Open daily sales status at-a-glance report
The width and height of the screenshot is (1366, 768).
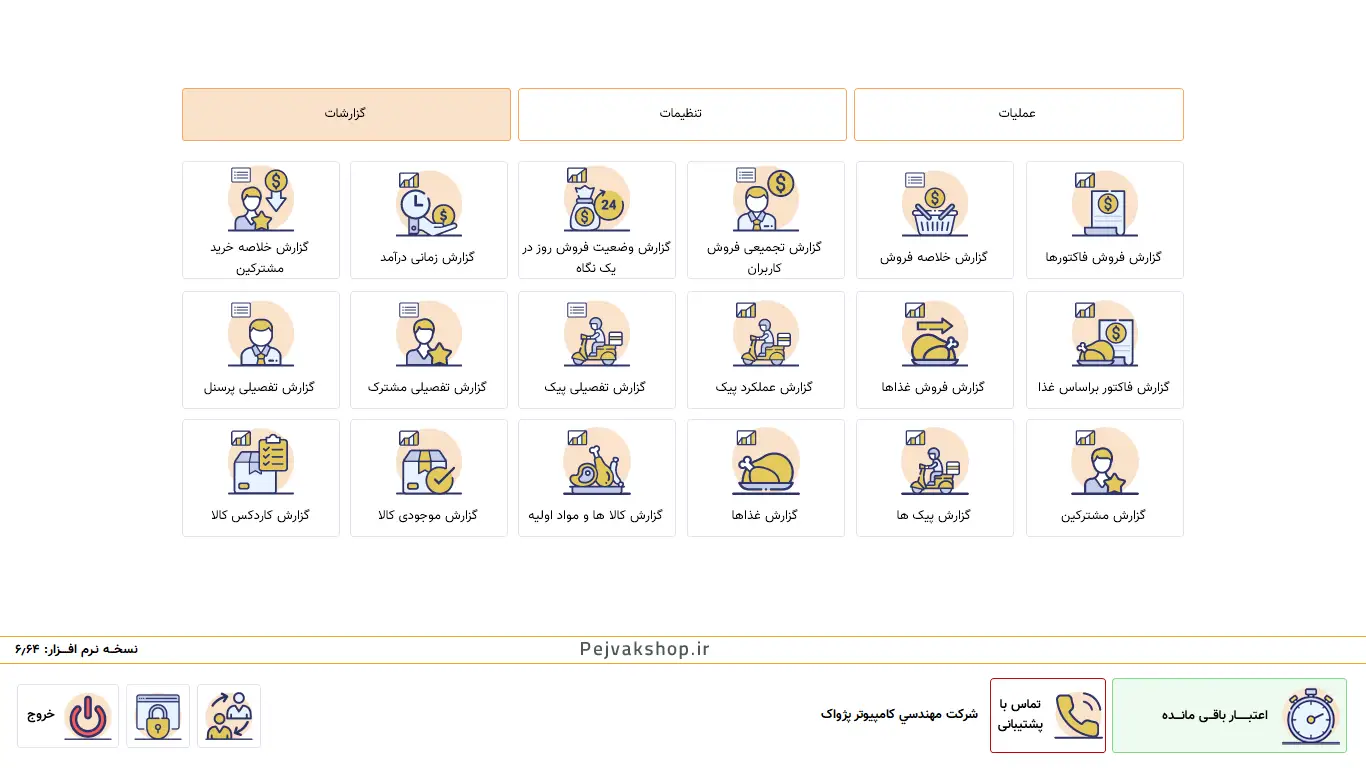point(596,220)
